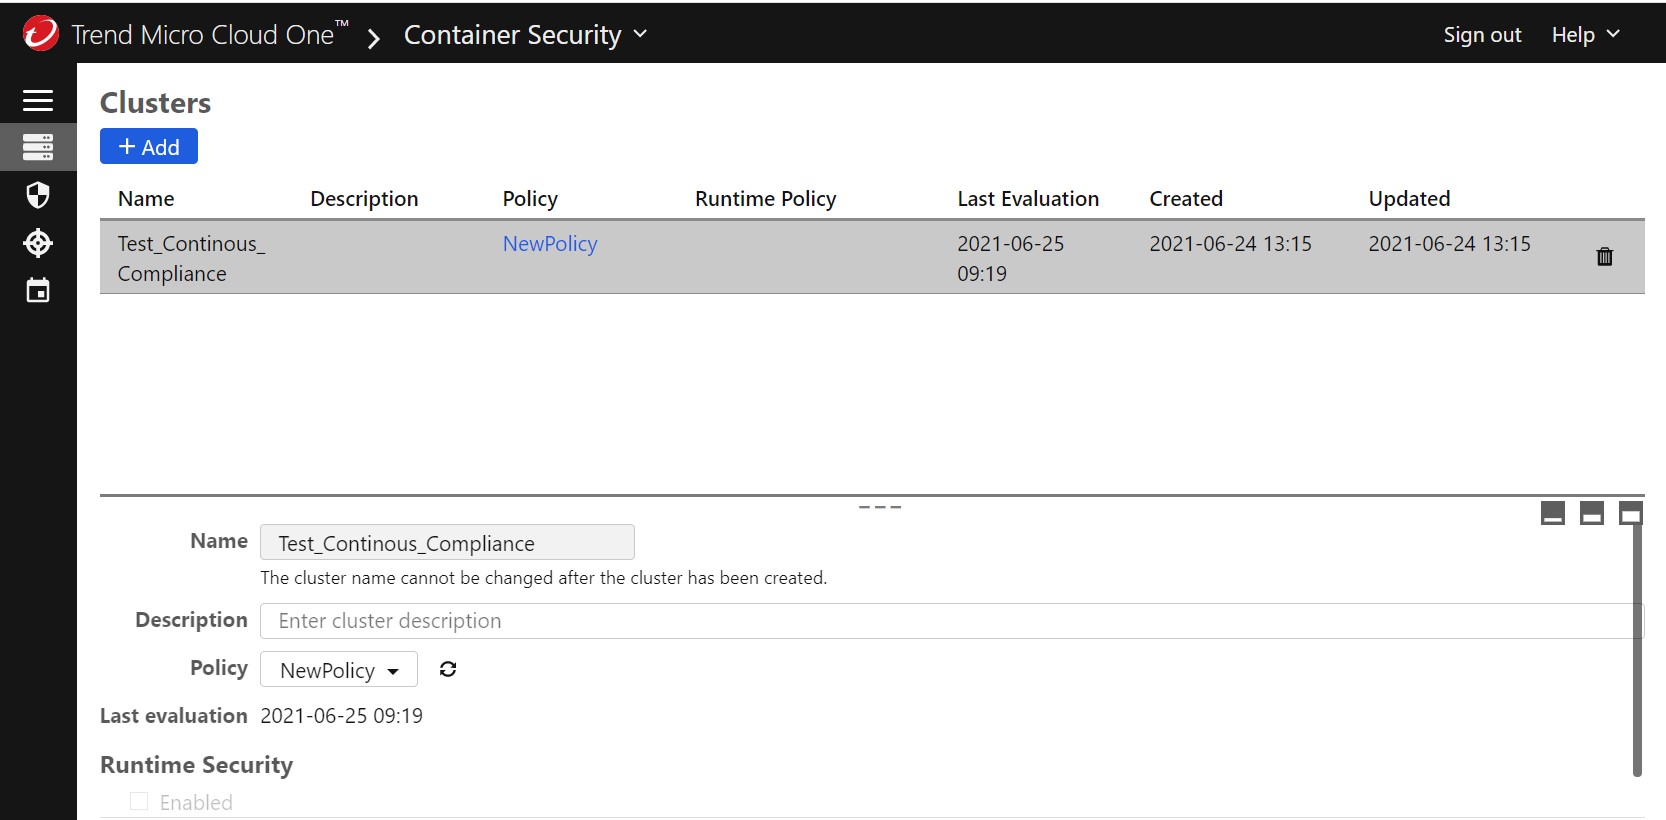Sort by the Created column header
This screenshot has height=820, width=1666.
tap(1186, 199)
